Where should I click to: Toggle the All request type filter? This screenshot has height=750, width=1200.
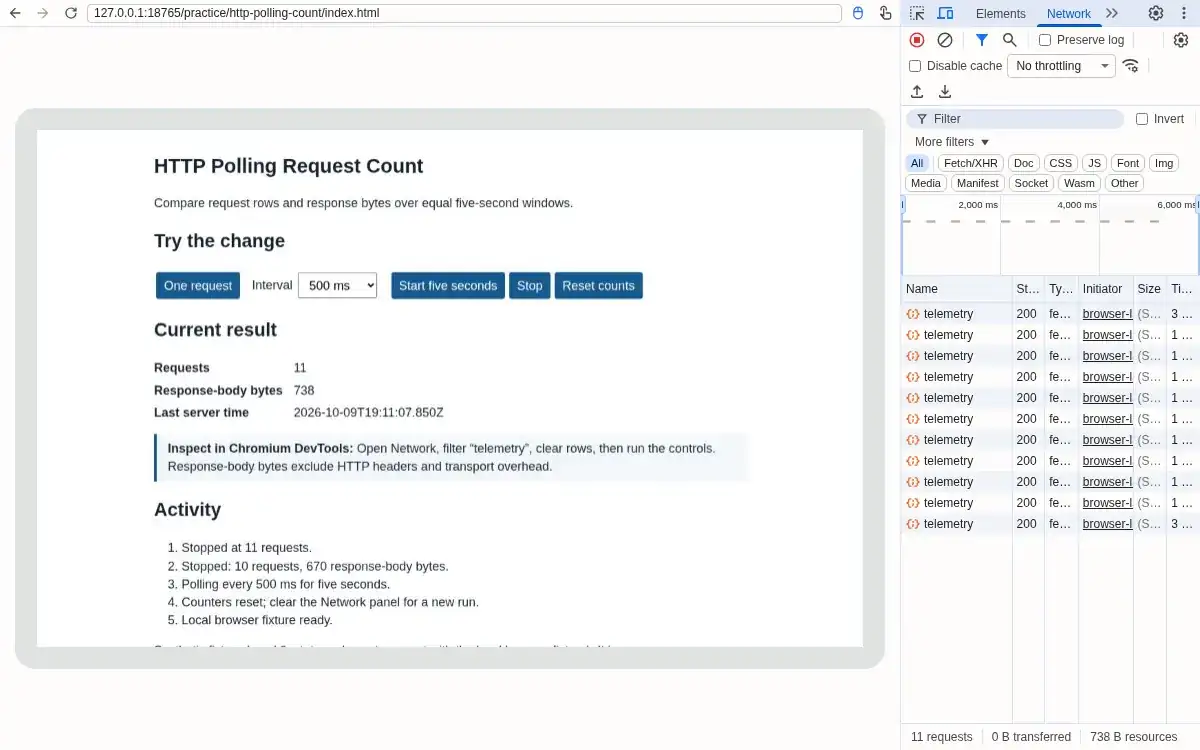[x=917, y=163]
